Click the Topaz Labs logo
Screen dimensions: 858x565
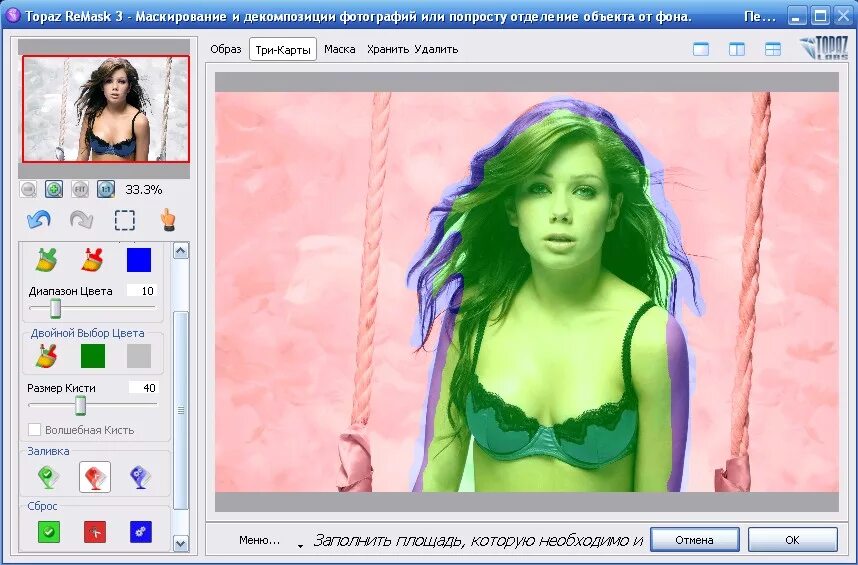(x=824, y=48)
